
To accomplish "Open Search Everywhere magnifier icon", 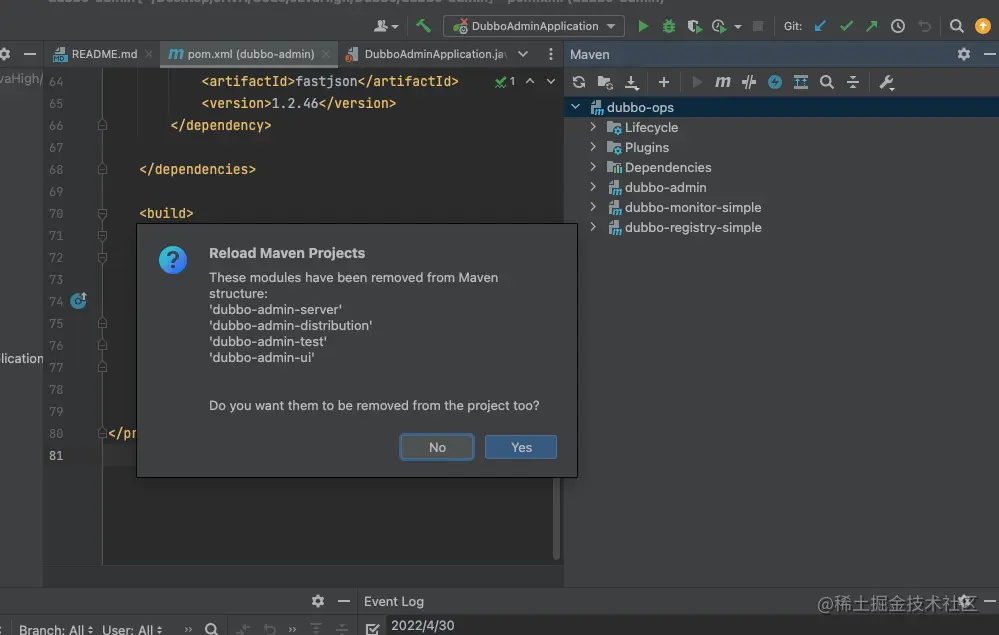I will (x=956, y=26).
